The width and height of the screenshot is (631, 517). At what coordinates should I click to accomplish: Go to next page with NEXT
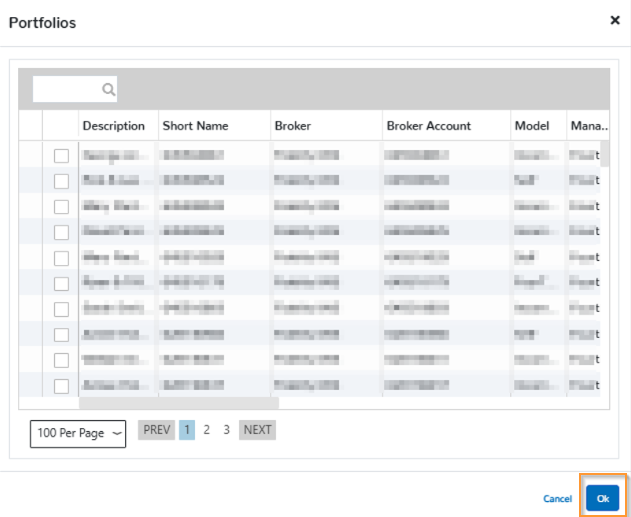point(258,430)
